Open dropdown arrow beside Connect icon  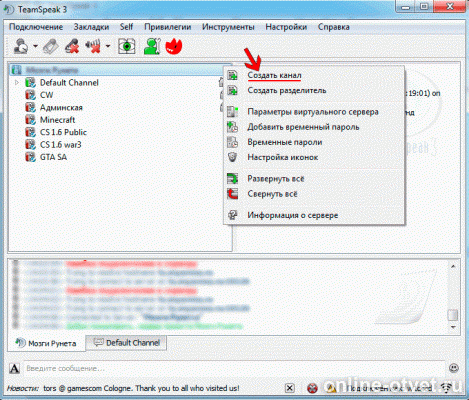[35, 46]
